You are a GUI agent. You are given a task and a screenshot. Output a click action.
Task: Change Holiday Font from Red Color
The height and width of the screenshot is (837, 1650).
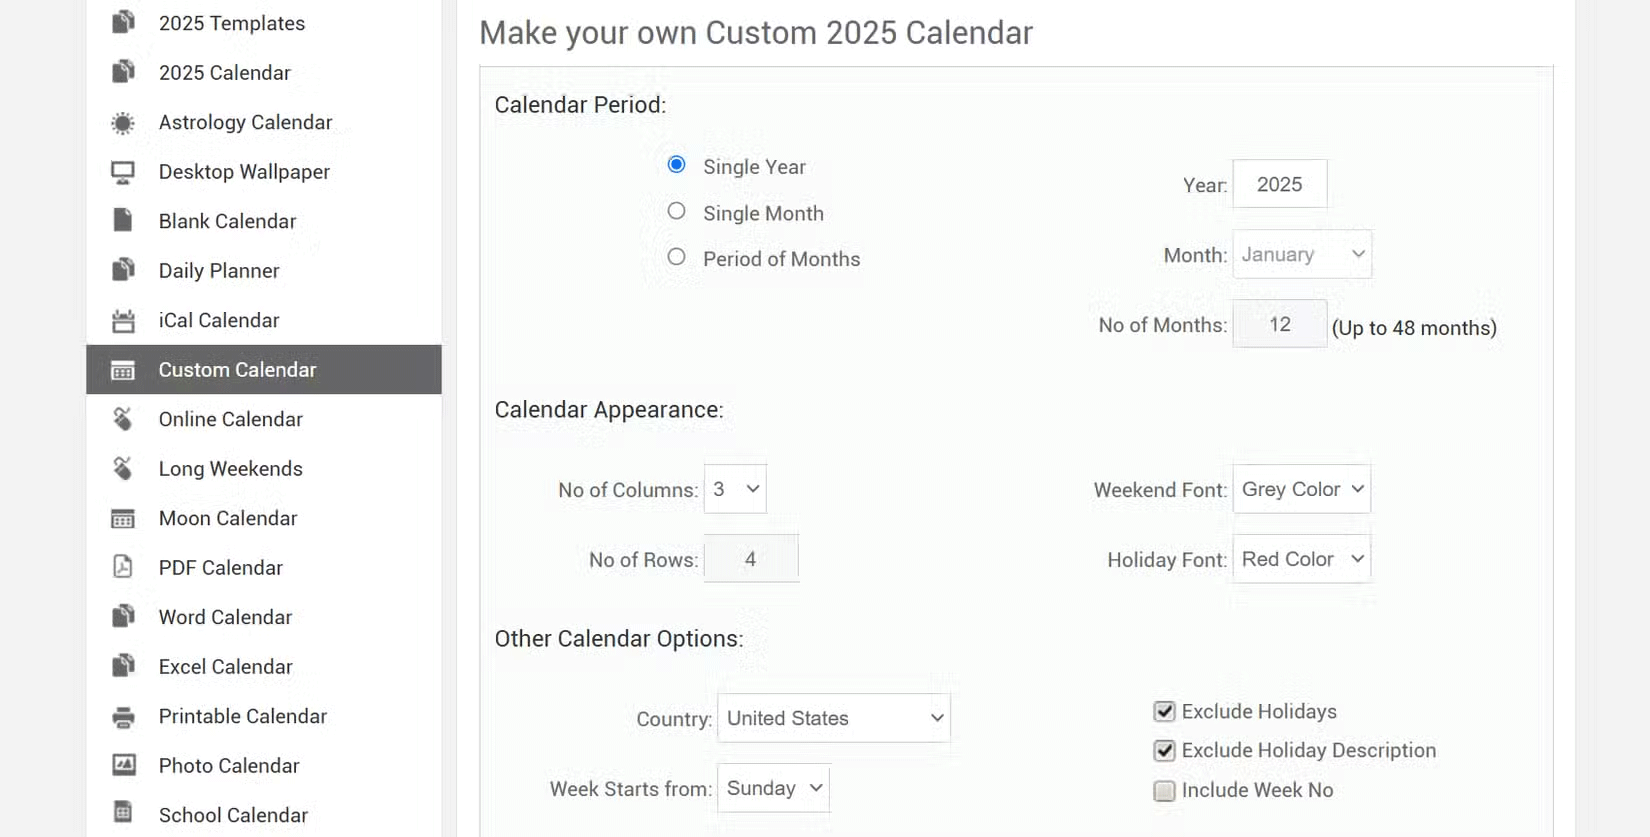[x=1300, y=558]
